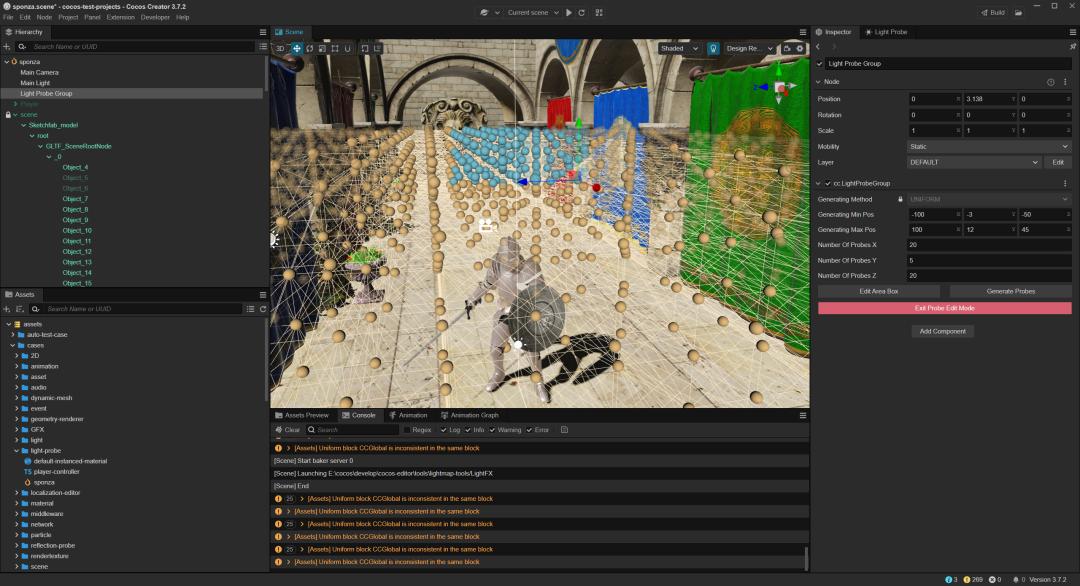1080x586 pixels.
Task: Open cc.LightProbeGroup component options menu
Action: click(x=1065, y=184)
